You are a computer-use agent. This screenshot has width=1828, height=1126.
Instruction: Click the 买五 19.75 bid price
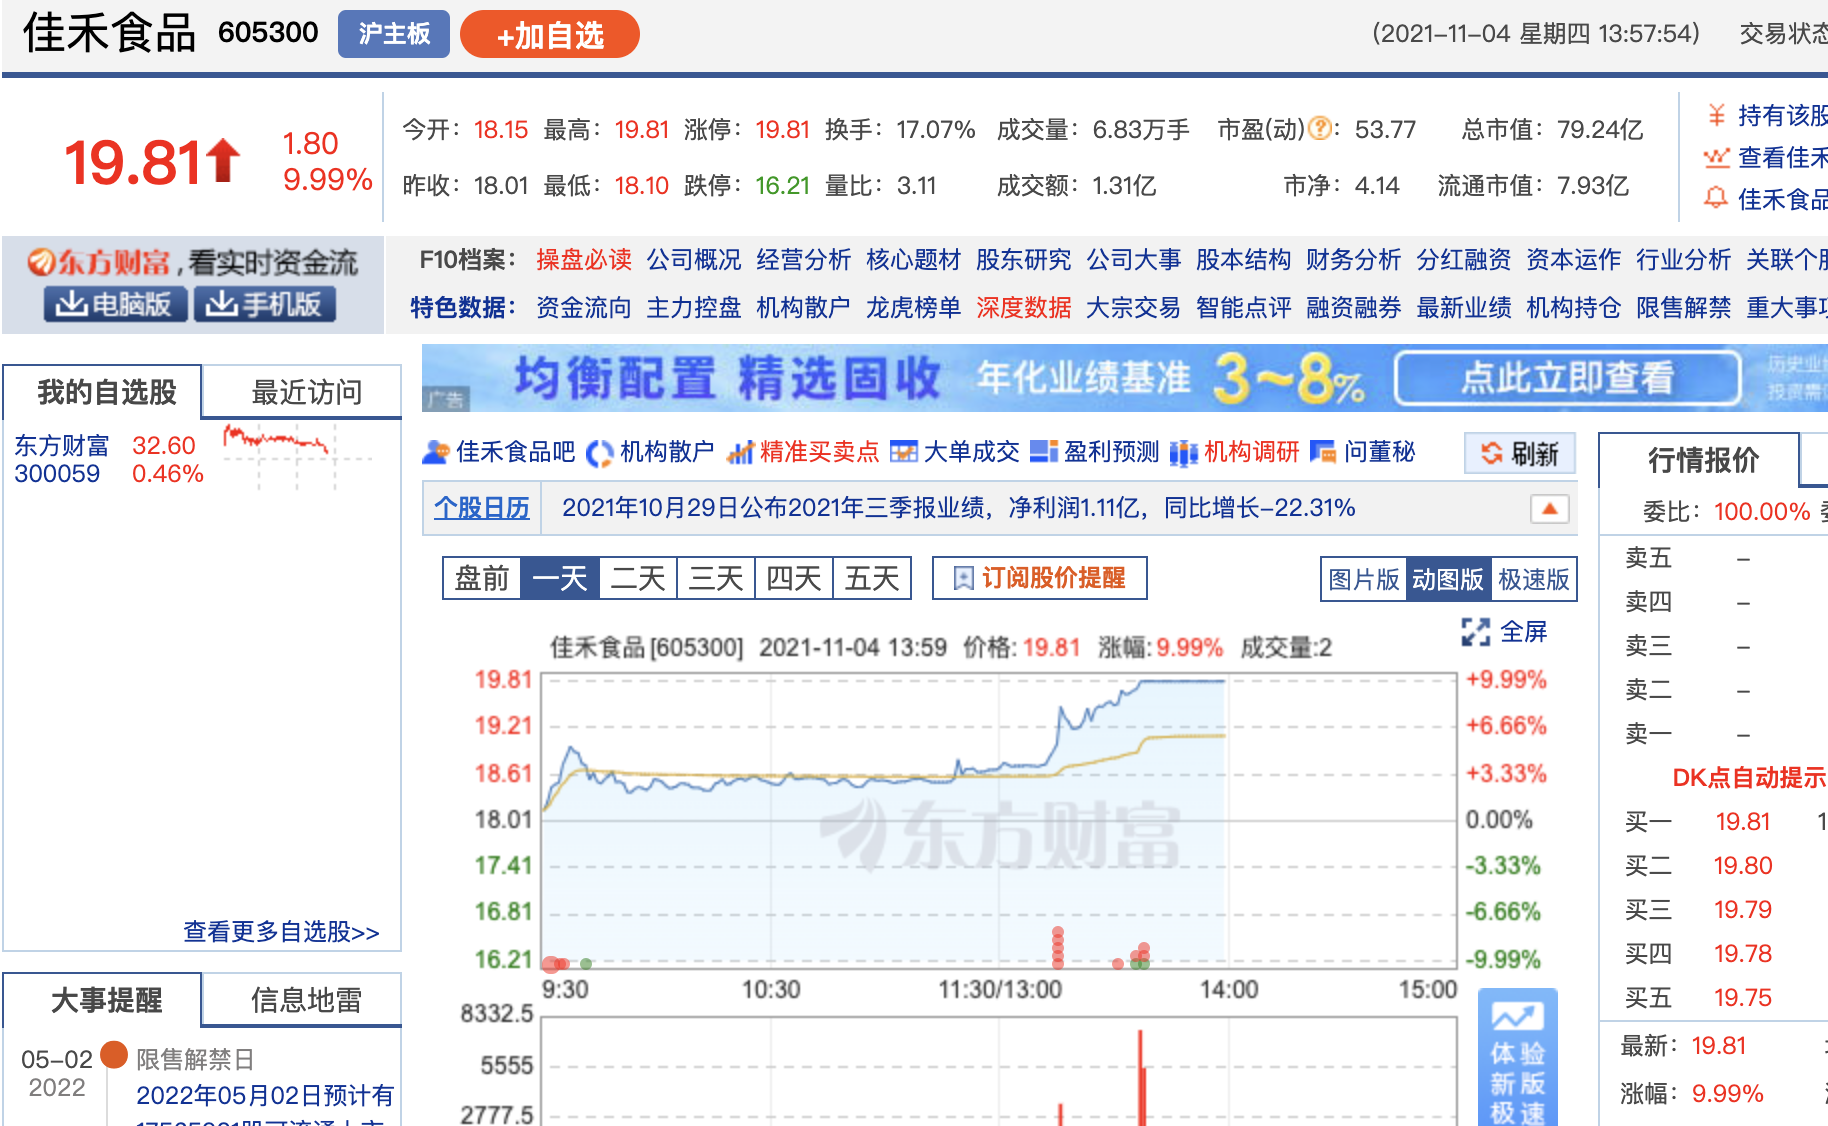1743,998
